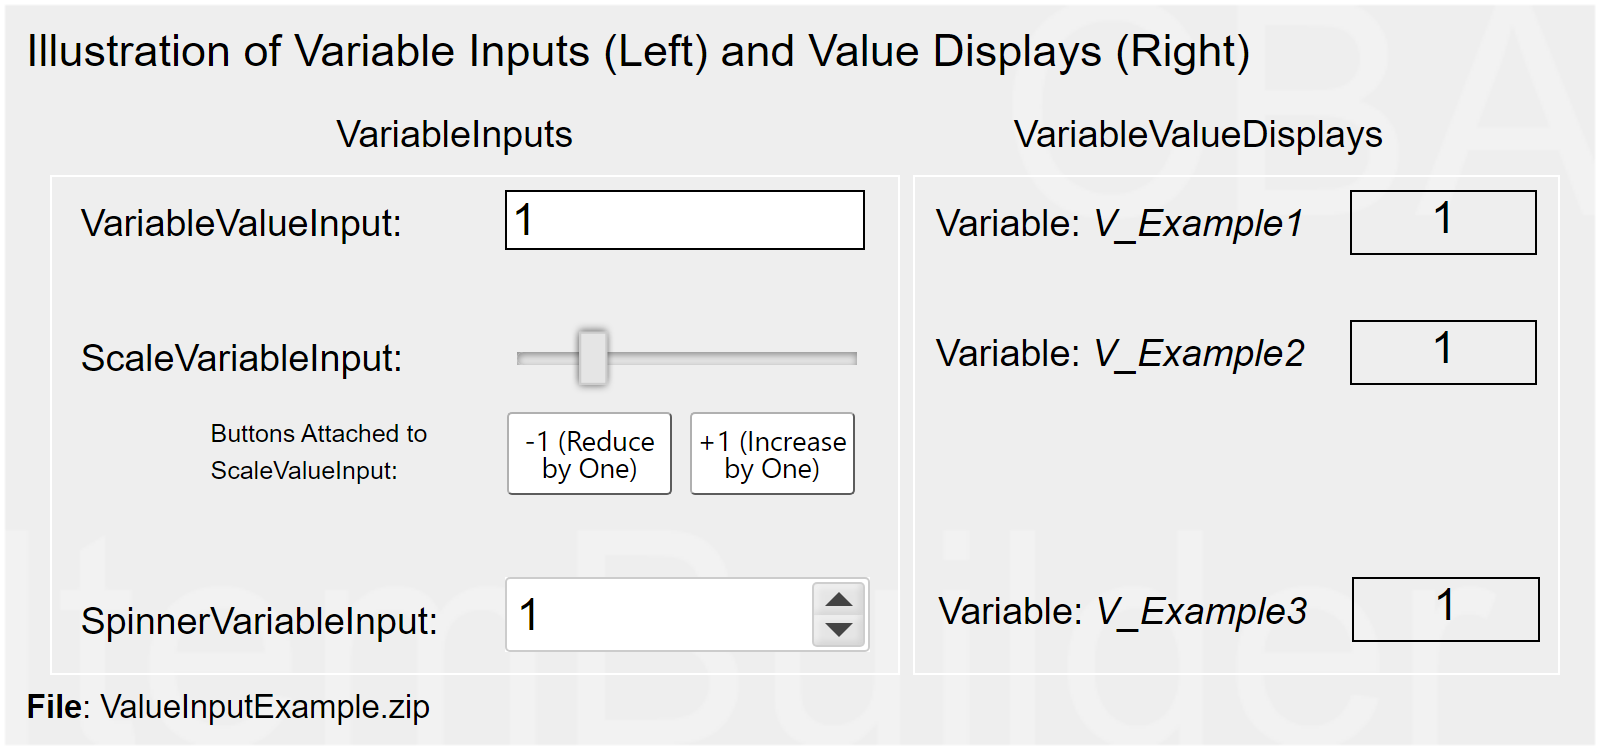Click the ValueInputExample.zip file name
The image size is (1600, 750).
point(265,707)
